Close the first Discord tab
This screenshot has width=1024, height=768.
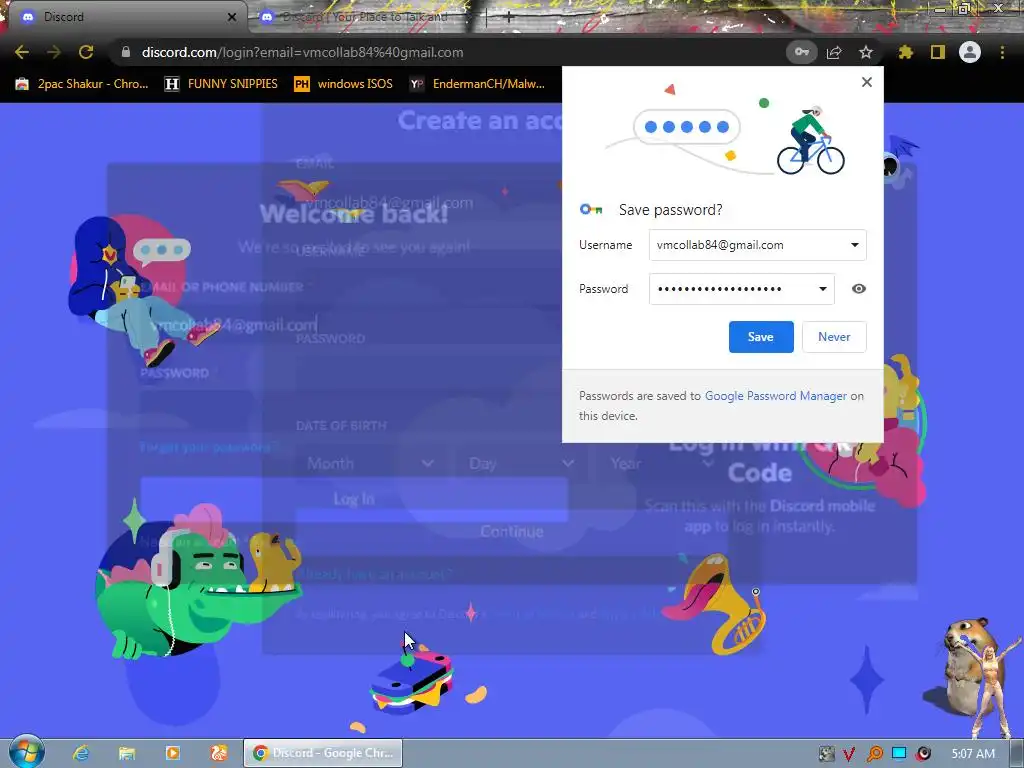(x=231, y=17)
